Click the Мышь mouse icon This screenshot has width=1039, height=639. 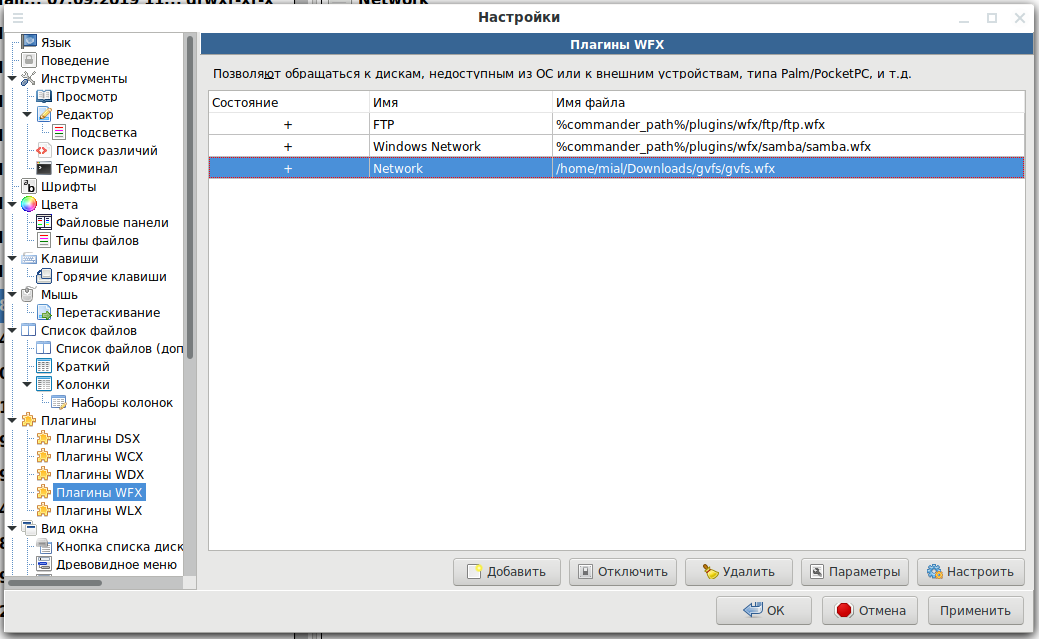pyautogui.click(x=28, y=294)
